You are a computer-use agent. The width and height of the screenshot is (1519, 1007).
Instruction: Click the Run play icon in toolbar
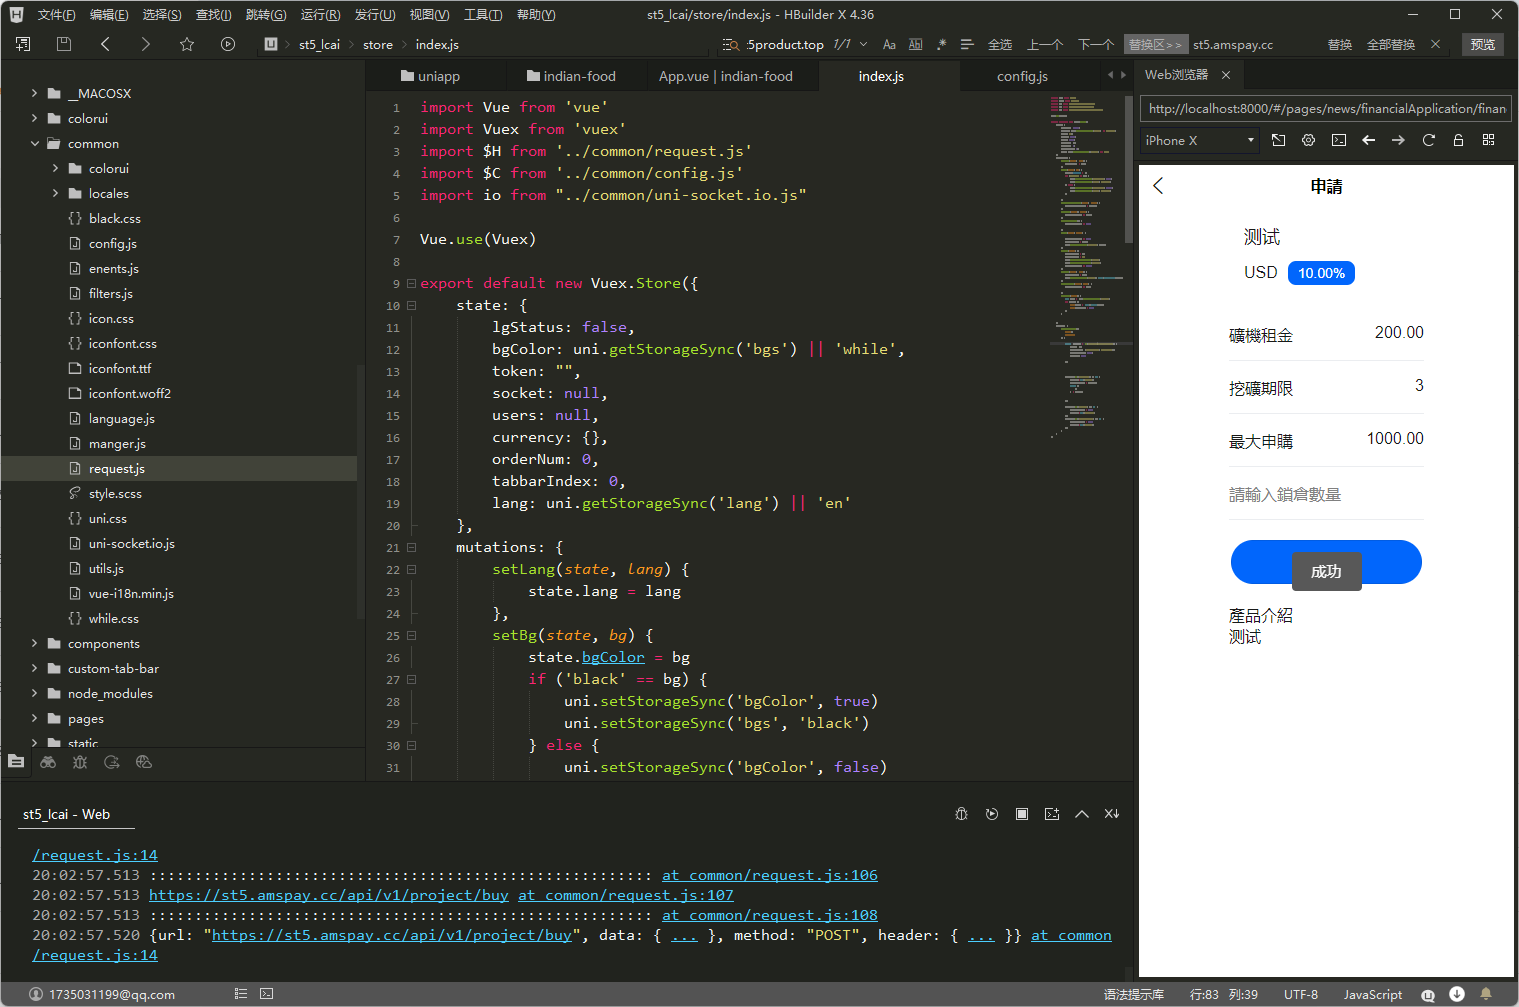coord(228,44)
